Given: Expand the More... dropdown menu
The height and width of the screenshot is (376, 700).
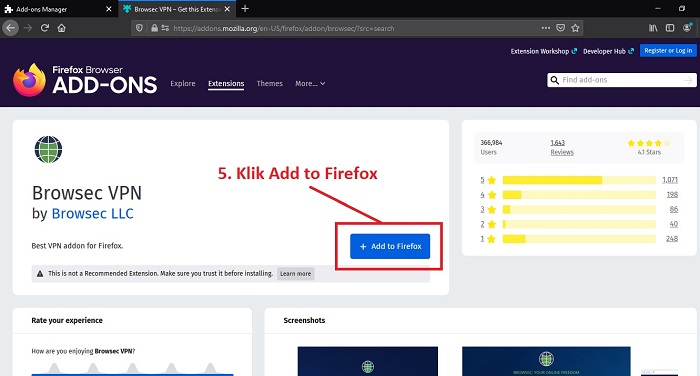Looking at the screenshot, I should 310,84.
